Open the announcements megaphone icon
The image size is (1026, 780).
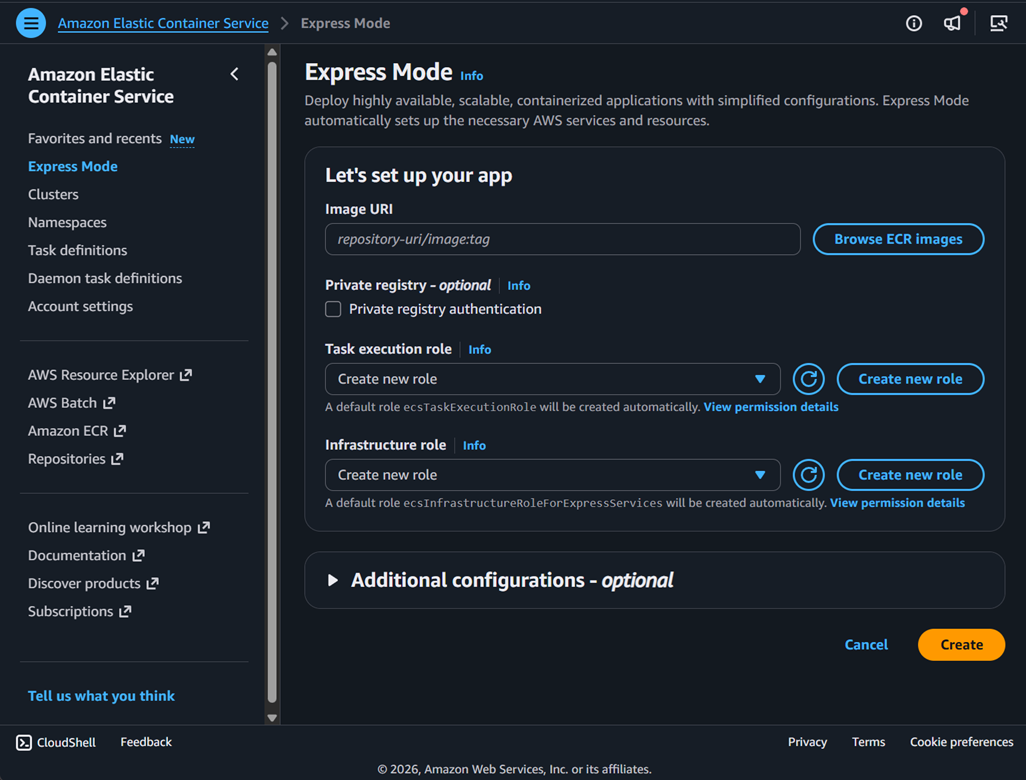pos(952,24)
